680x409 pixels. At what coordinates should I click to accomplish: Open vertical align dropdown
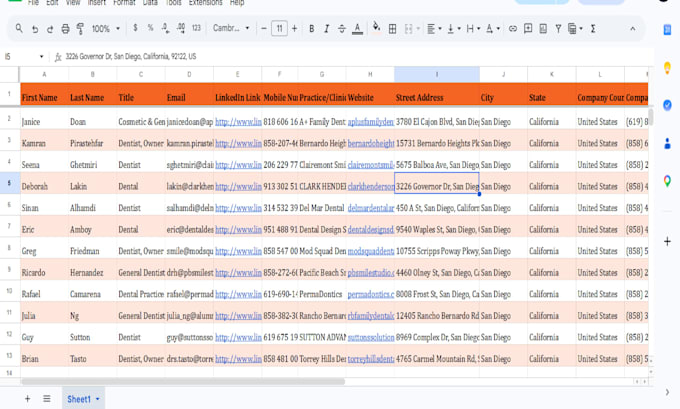(x=454, y=29)
